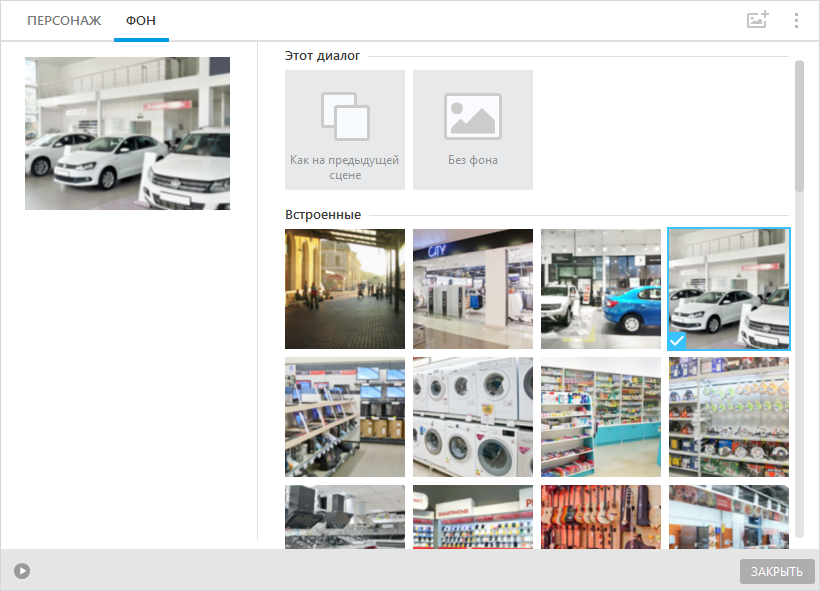
Task: Click the add image icon
Action: (x=757, y=20)
